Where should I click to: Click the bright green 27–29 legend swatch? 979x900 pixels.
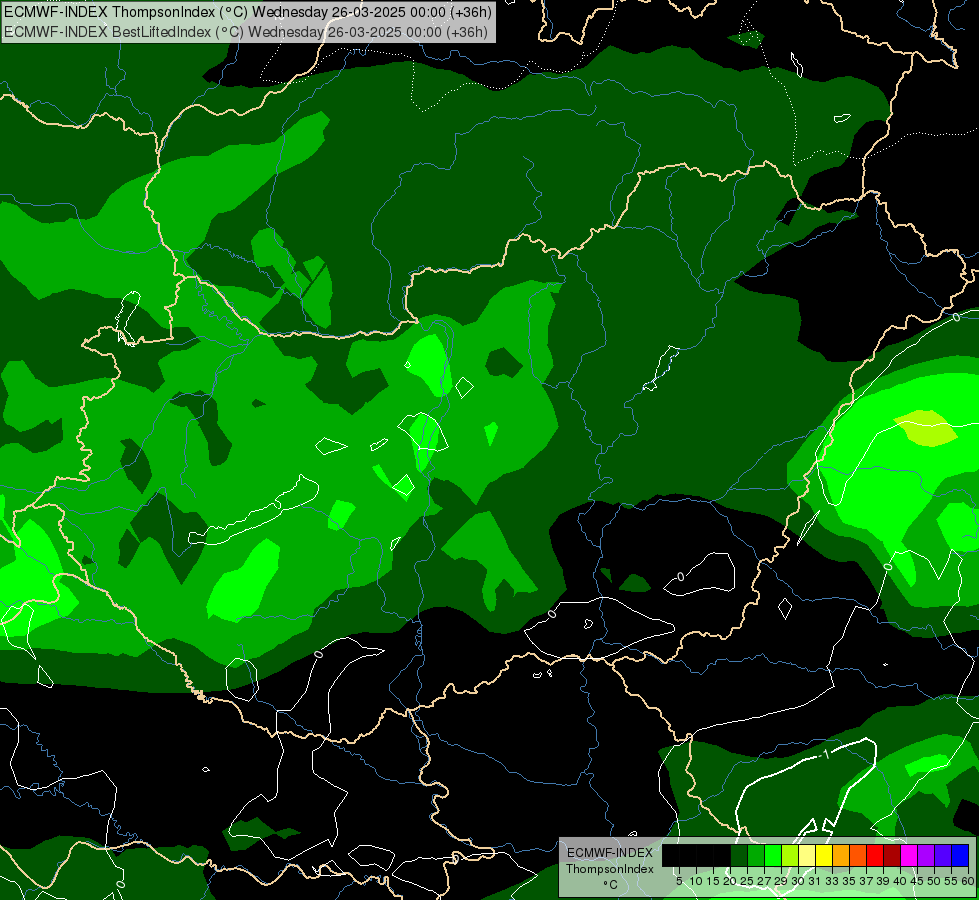(773, 855)
